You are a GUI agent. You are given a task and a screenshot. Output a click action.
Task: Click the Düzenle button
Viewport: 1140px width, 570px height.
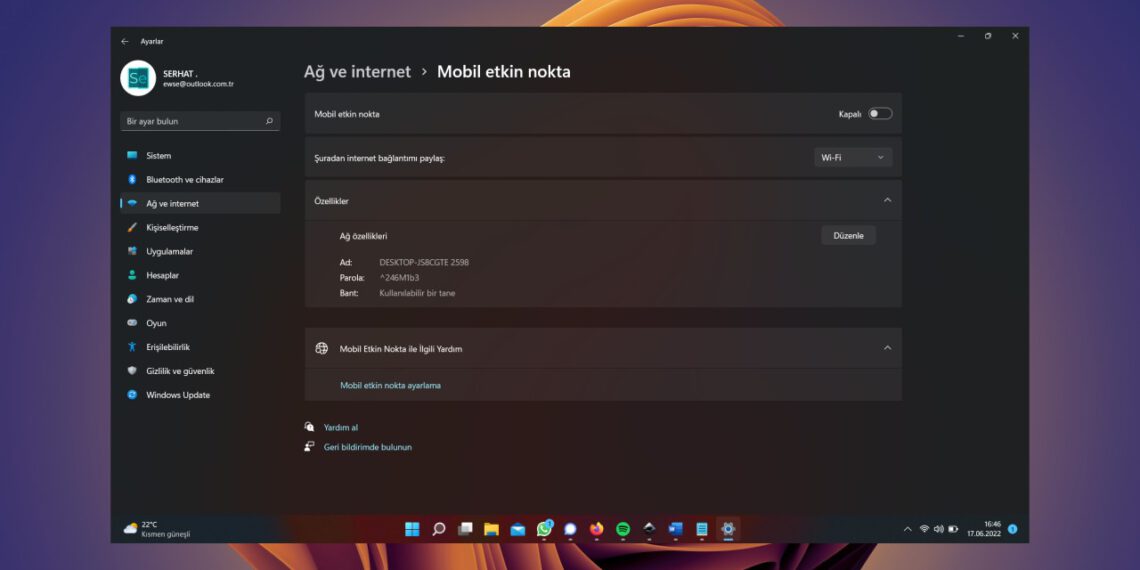tap(848, 236)
